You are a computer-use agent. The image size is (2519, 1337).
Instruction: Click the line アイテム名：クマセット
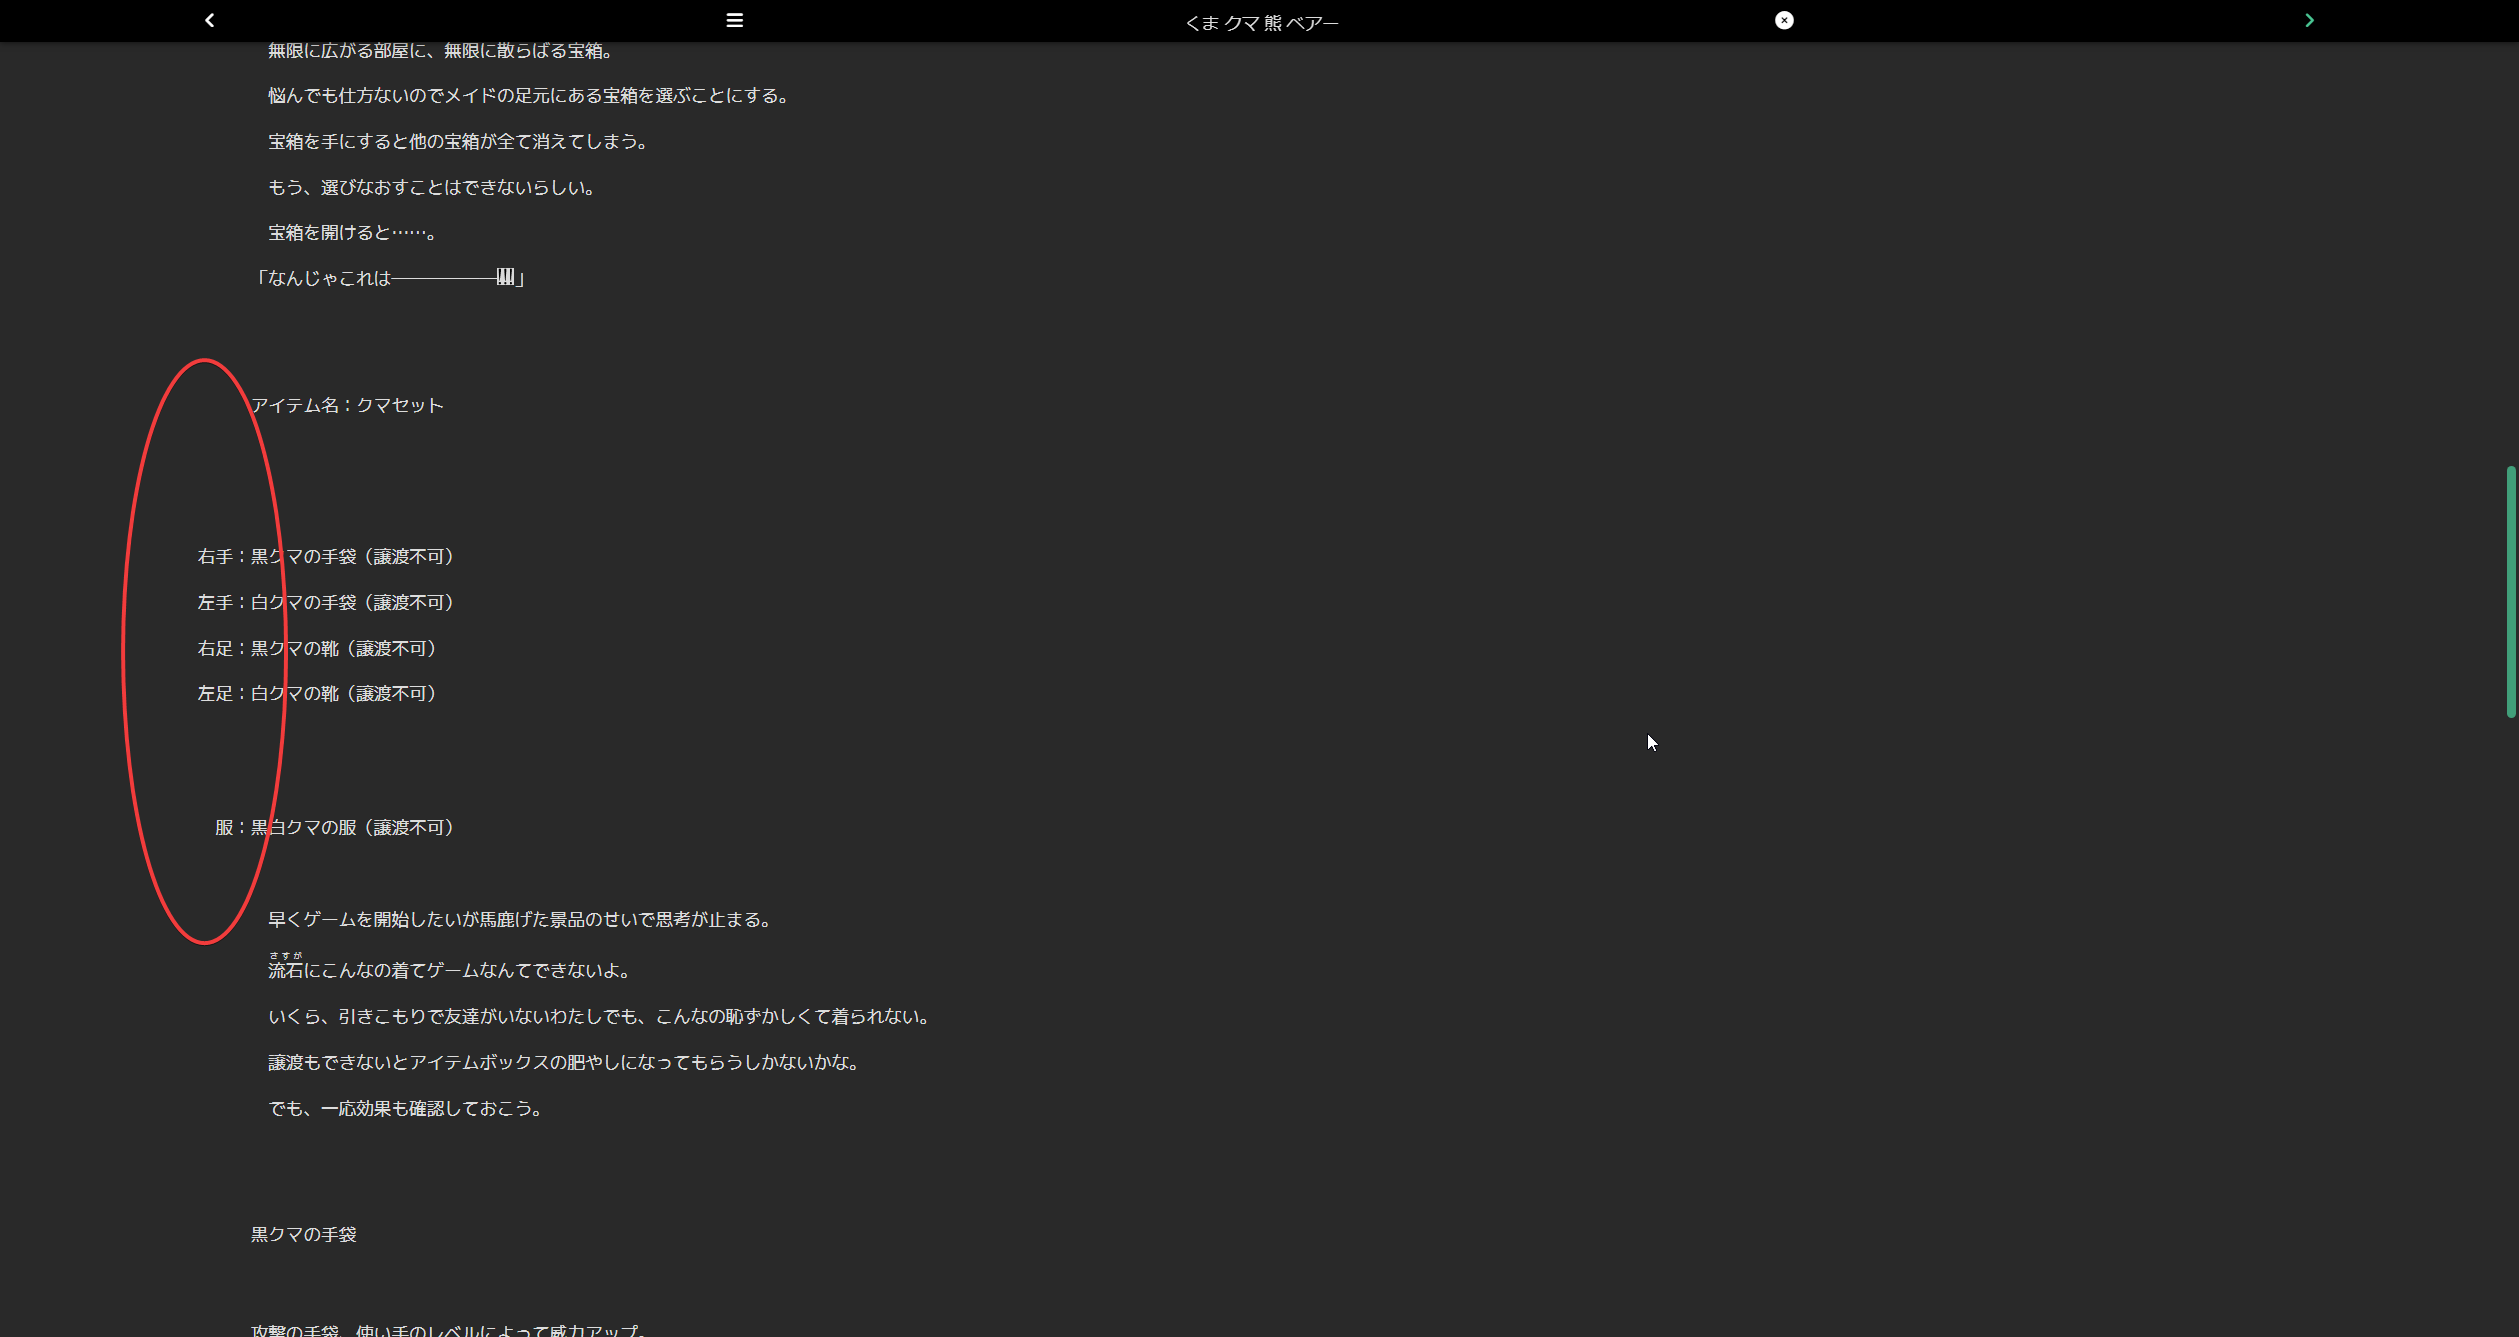(x=347, y=405)
